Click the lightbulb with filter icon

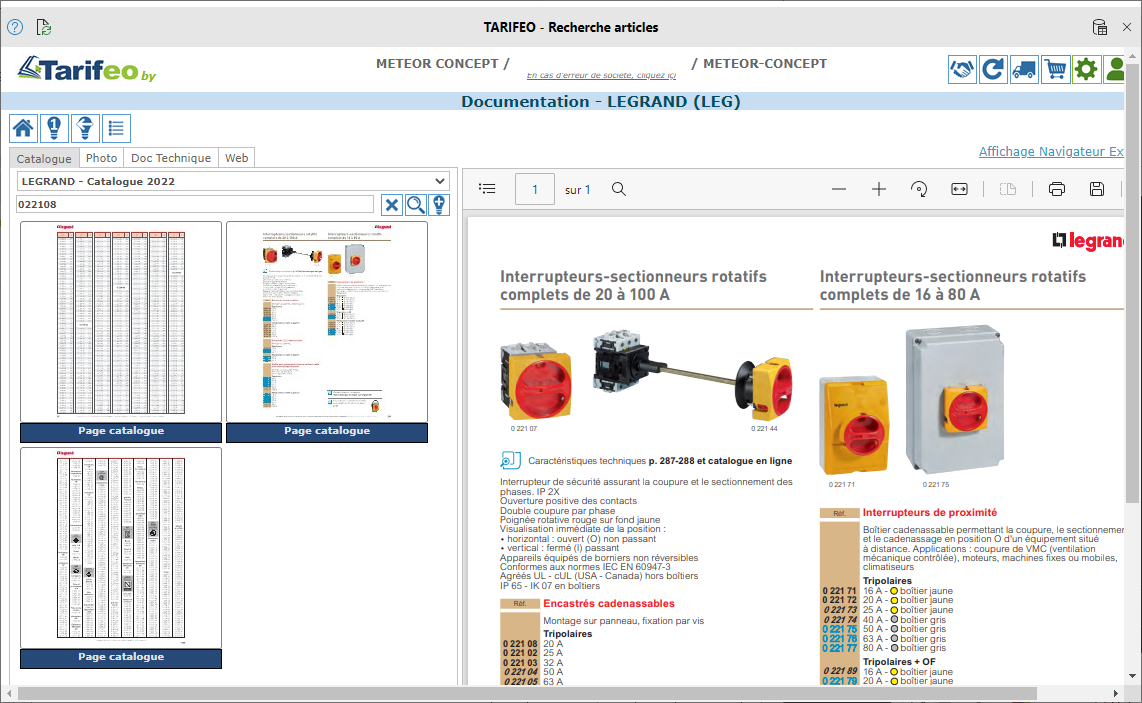pyautogui.click(x=85, y=129)
